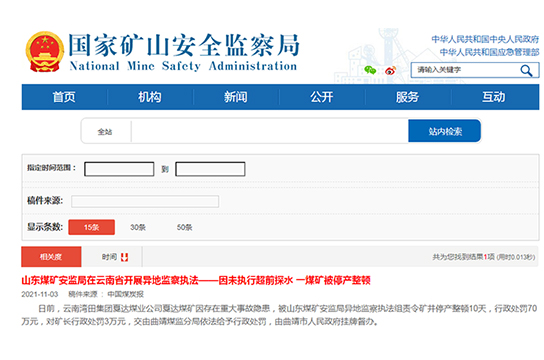Click the header keyword search box
Screen dimensions: 544x360
[x=465, y=70]
